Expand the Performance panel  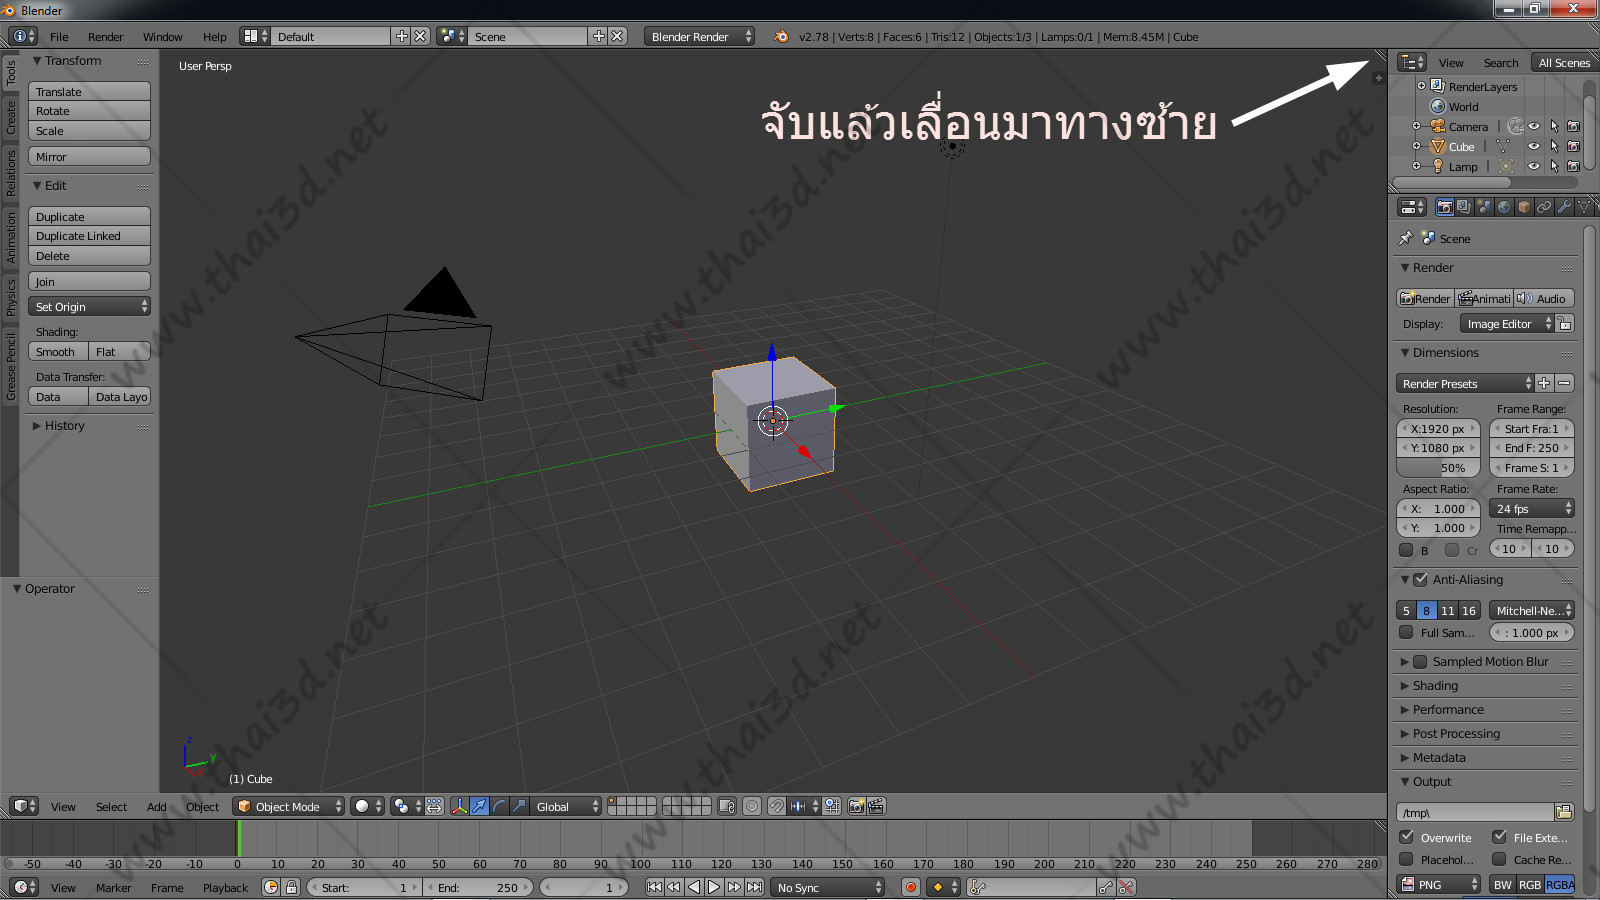pyautogui.click(x=1448, y=709)
